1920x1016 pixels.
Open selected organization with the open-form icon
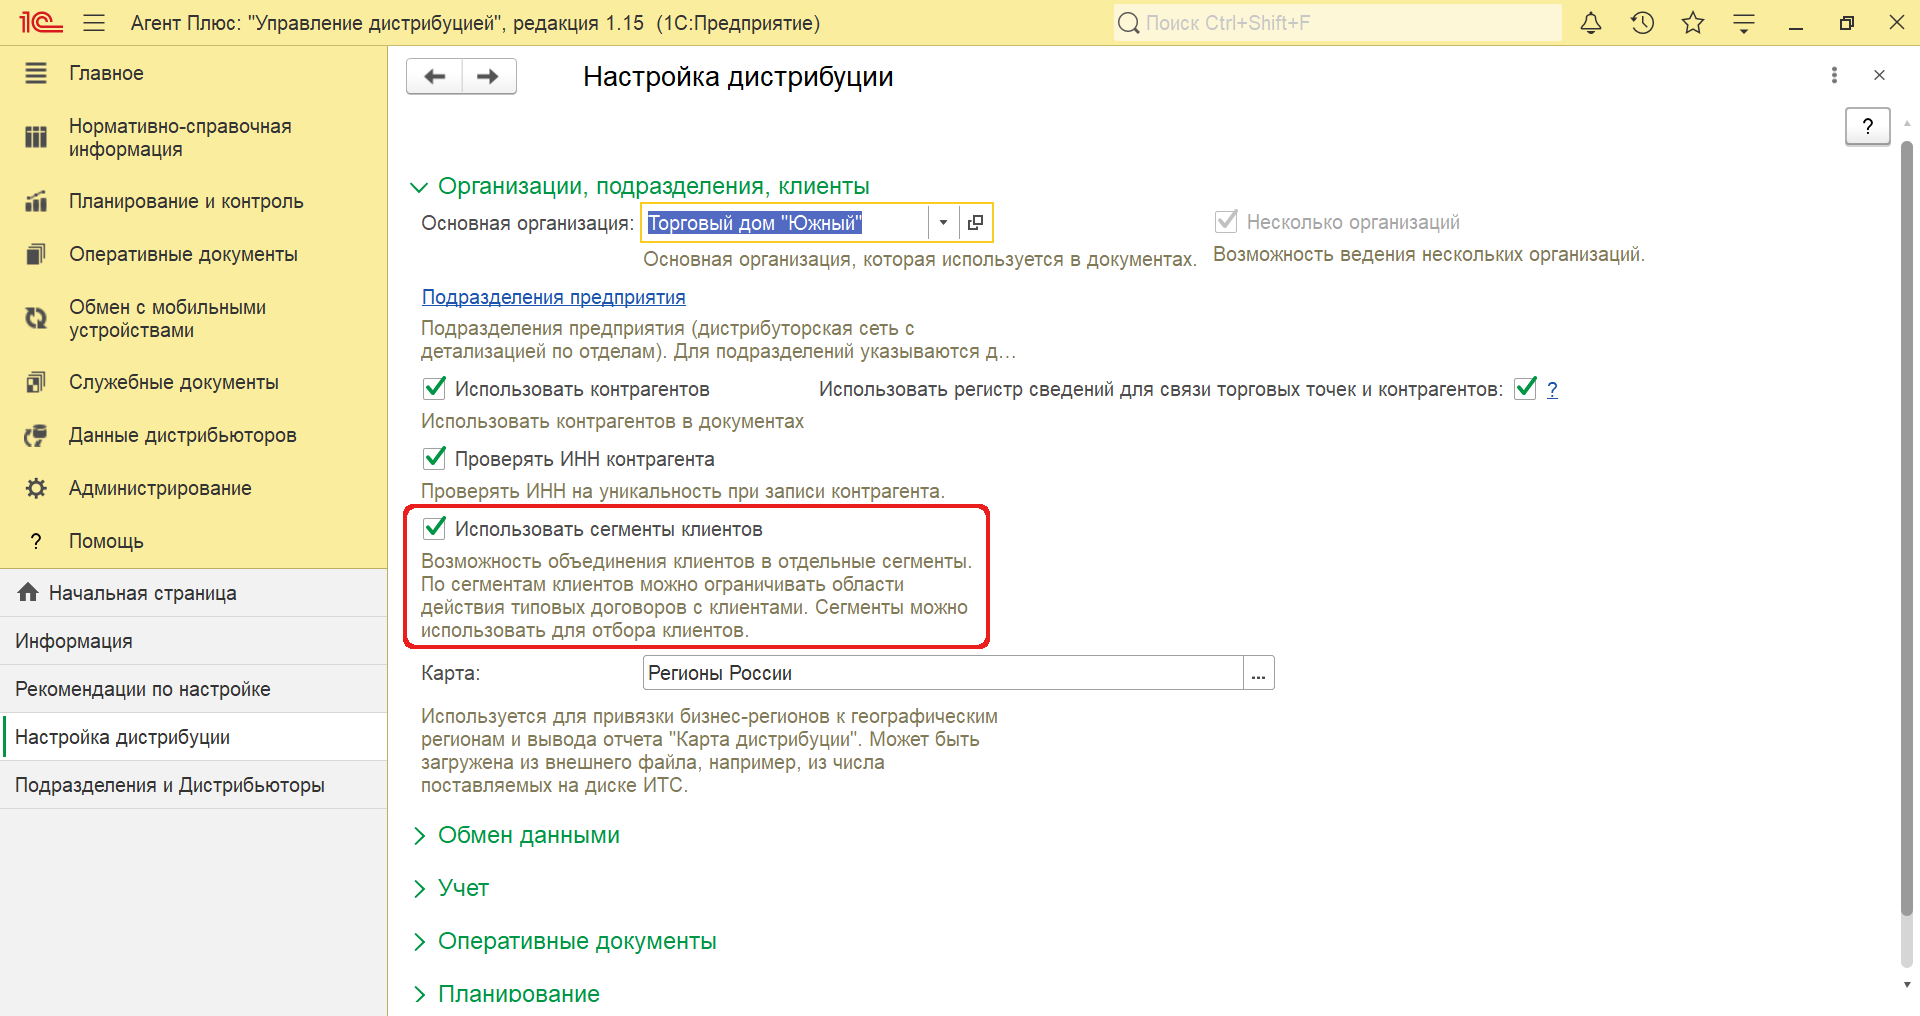[975, 222]
